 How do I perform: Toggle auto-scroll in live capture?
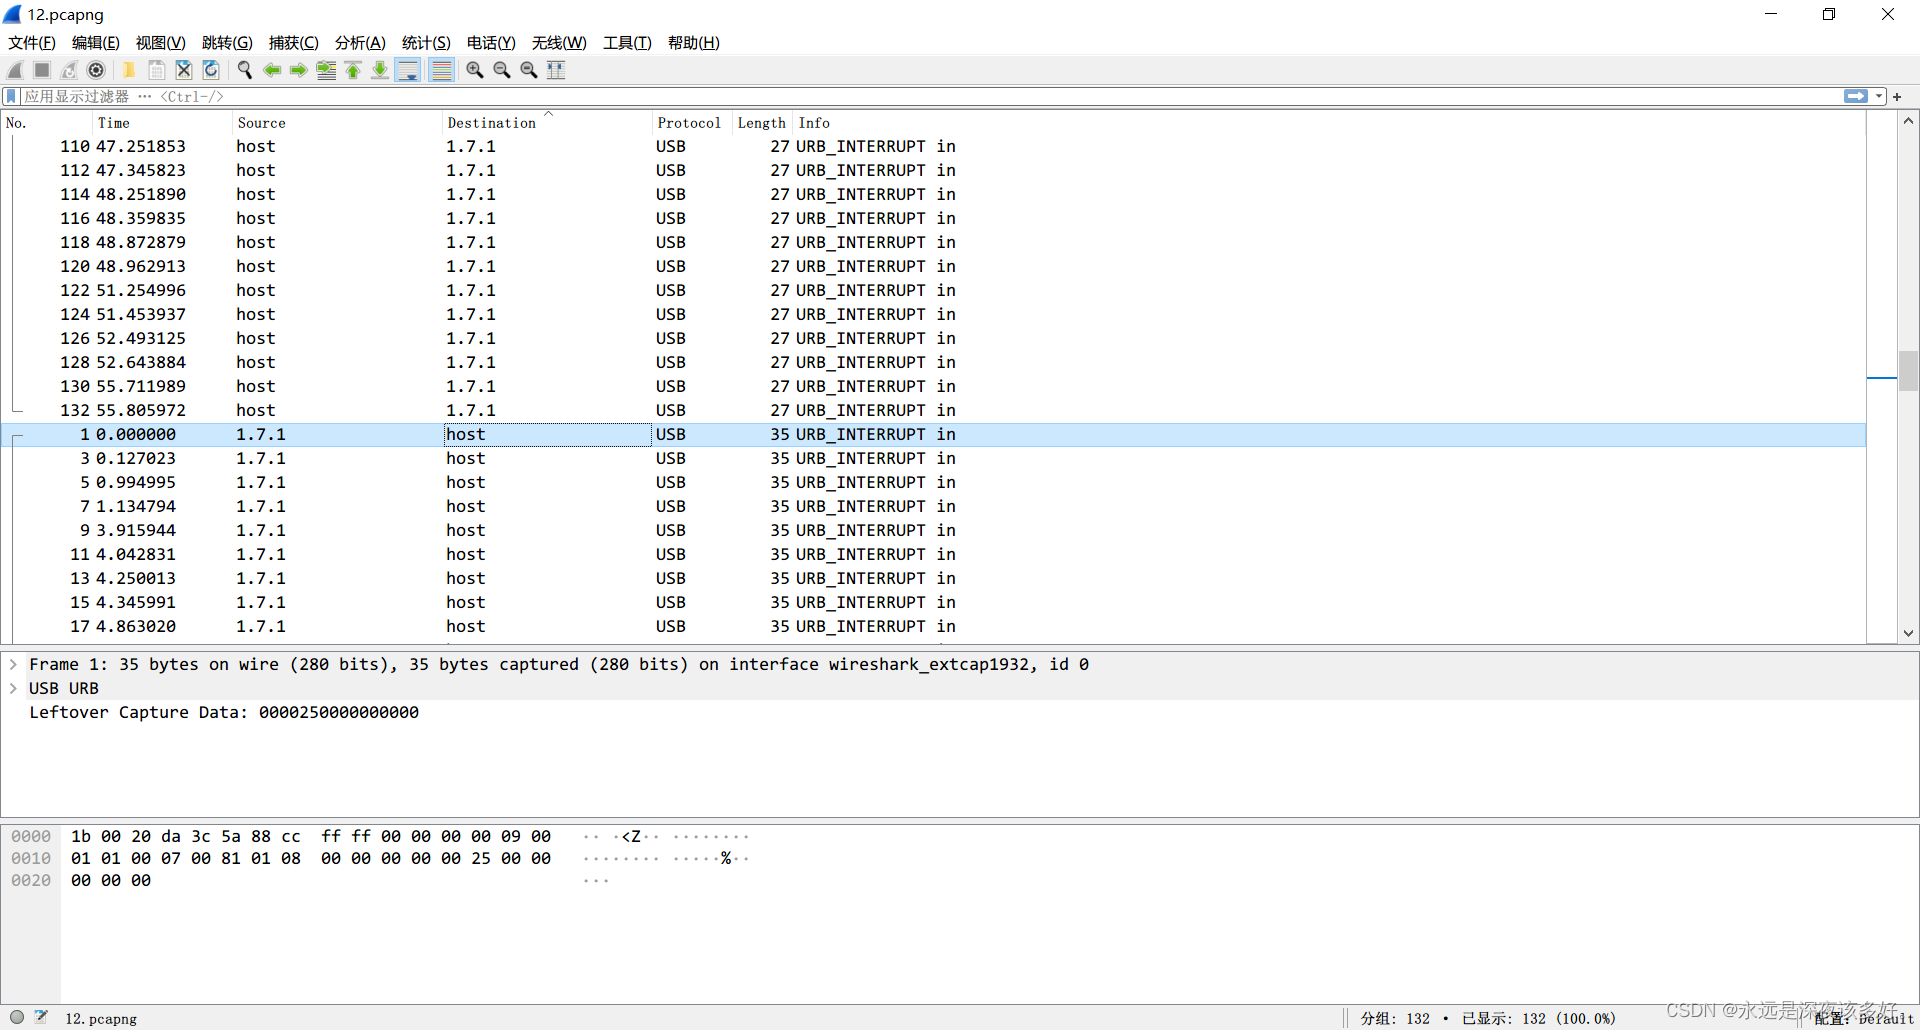coord(407,70)
